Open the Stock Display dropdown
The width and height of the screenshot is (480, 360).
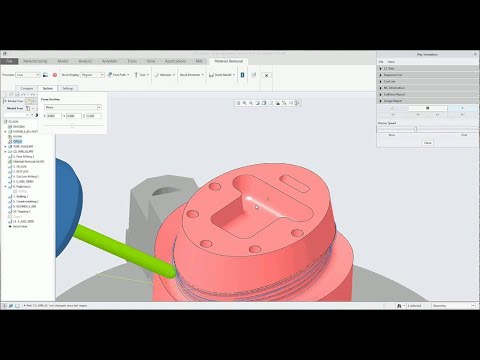93,75
